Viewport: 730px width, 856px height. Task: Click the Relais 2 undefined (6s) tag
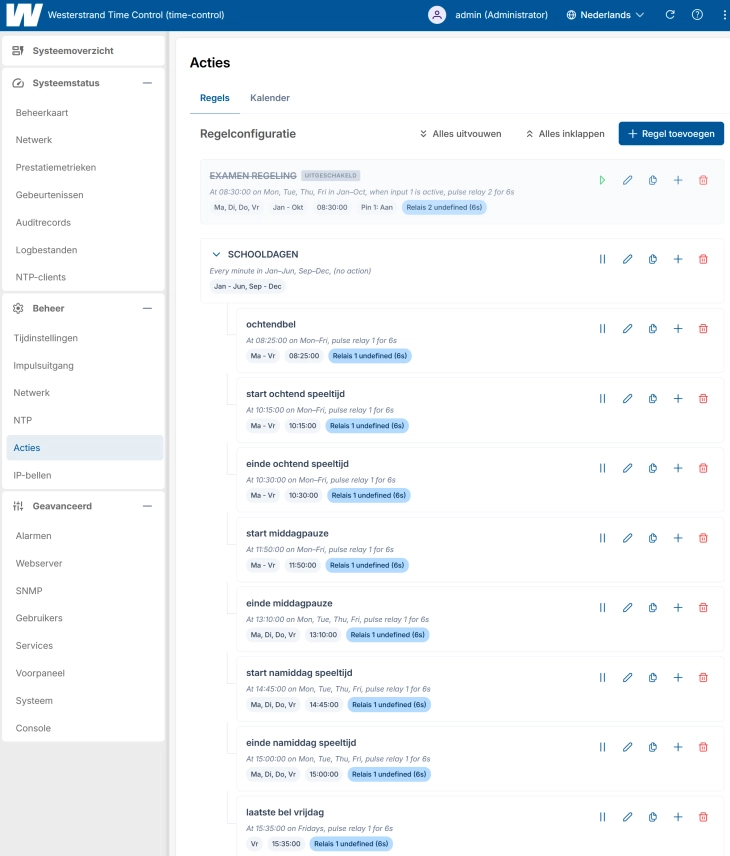(444, 207)
